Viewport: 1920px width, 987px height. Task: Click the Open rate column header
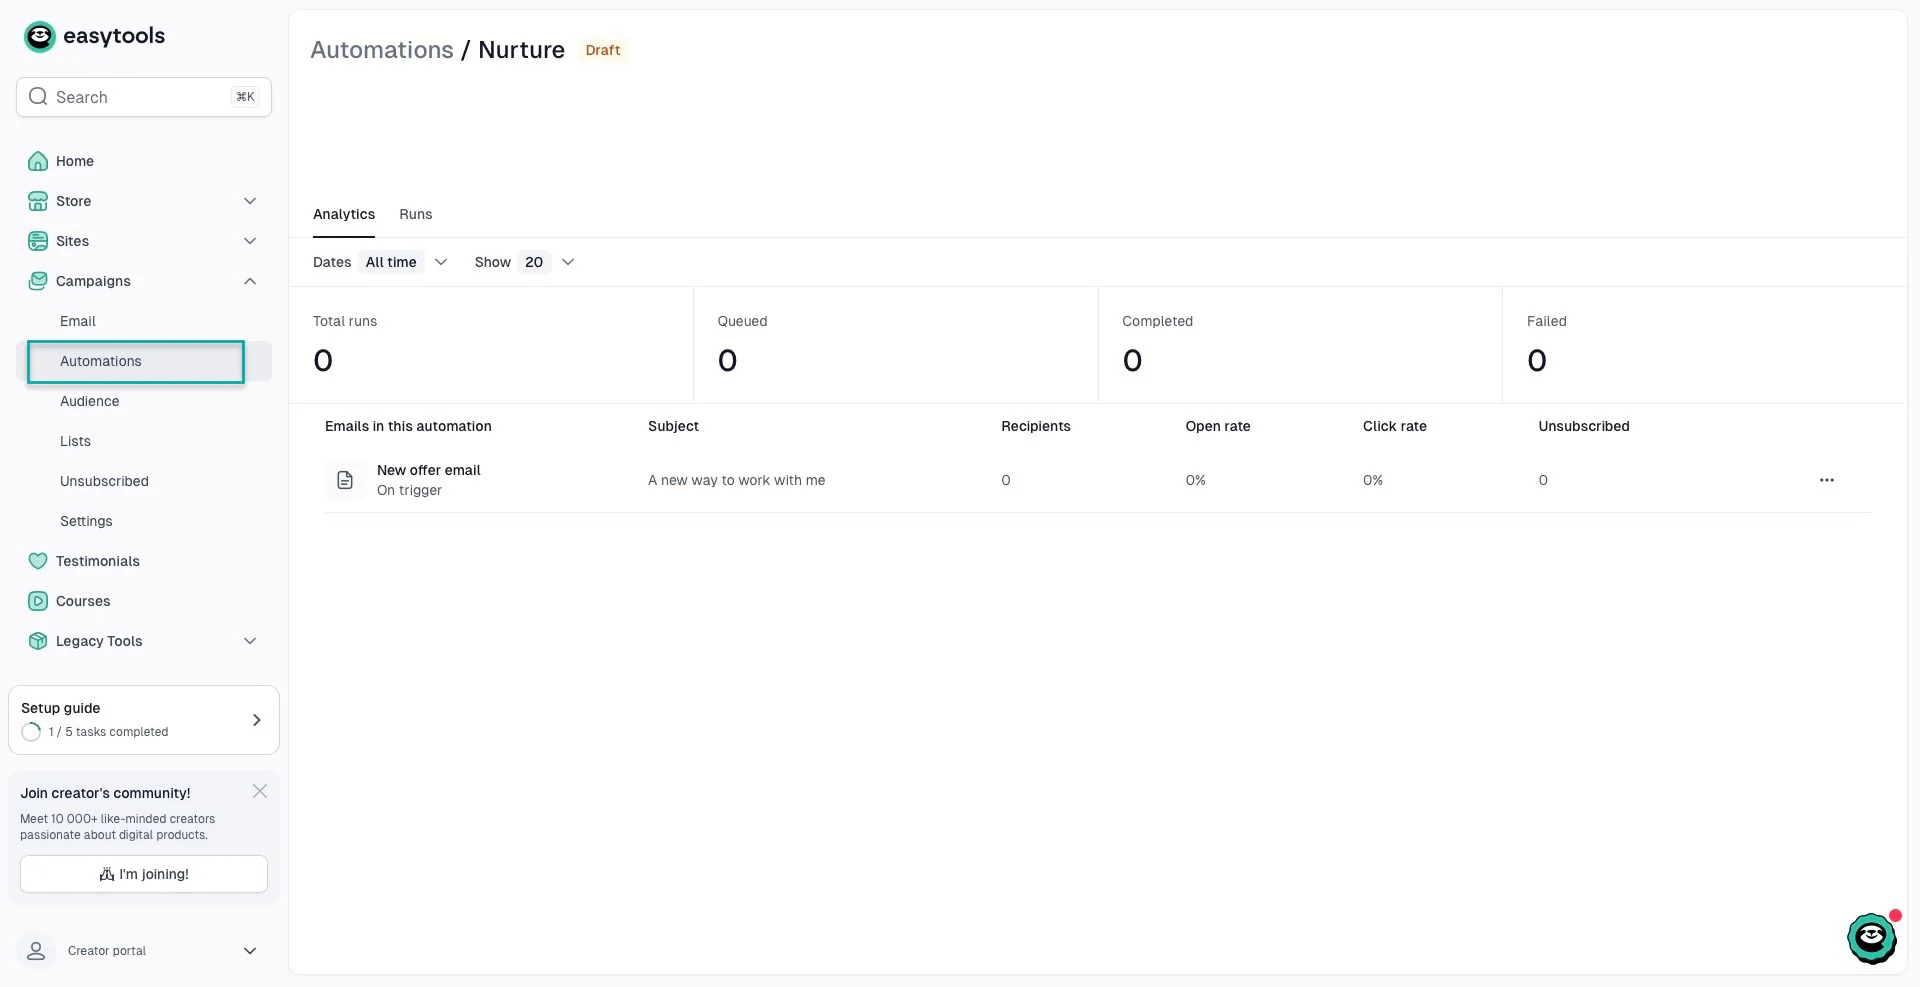pyautogui.click(x=1218, y=426)
